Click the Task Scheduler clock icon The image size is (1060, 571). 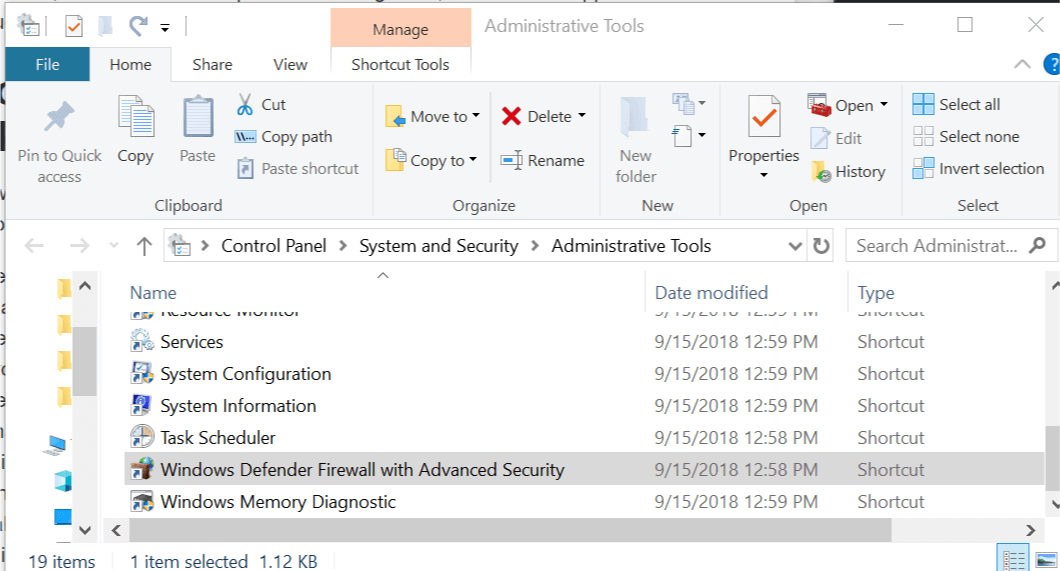[142, 437]
